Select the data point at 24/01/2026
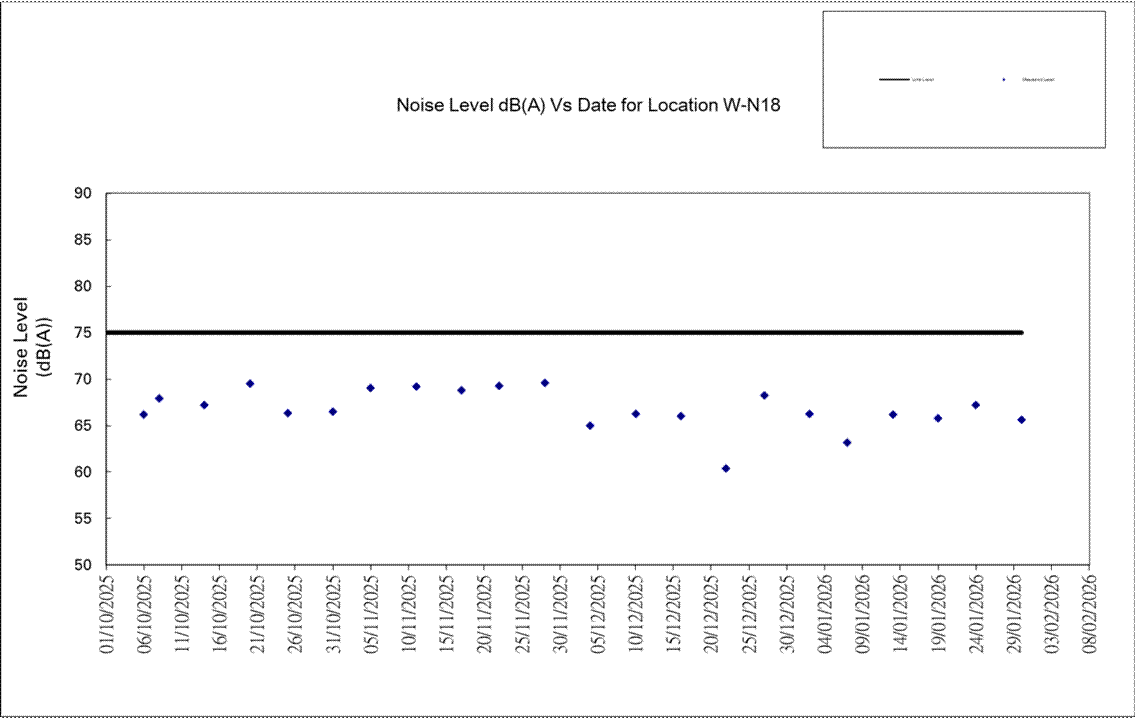 [976, 405]
